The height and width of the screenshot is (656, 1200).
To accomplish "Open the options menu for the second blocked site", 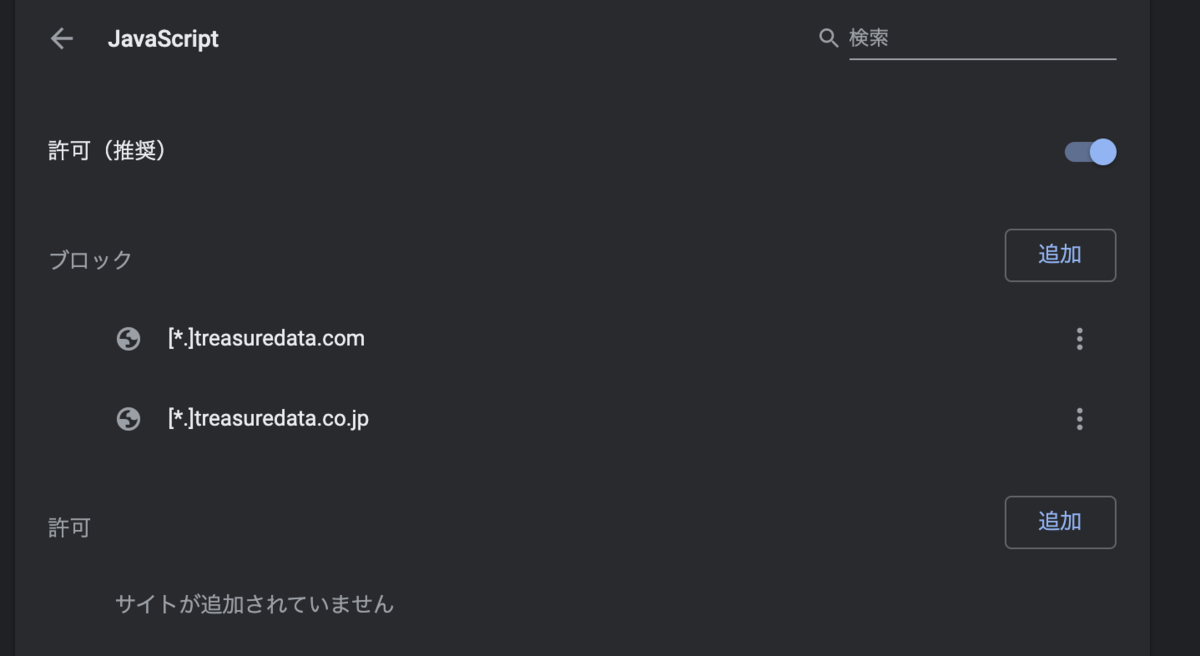I will point(1079,419).
